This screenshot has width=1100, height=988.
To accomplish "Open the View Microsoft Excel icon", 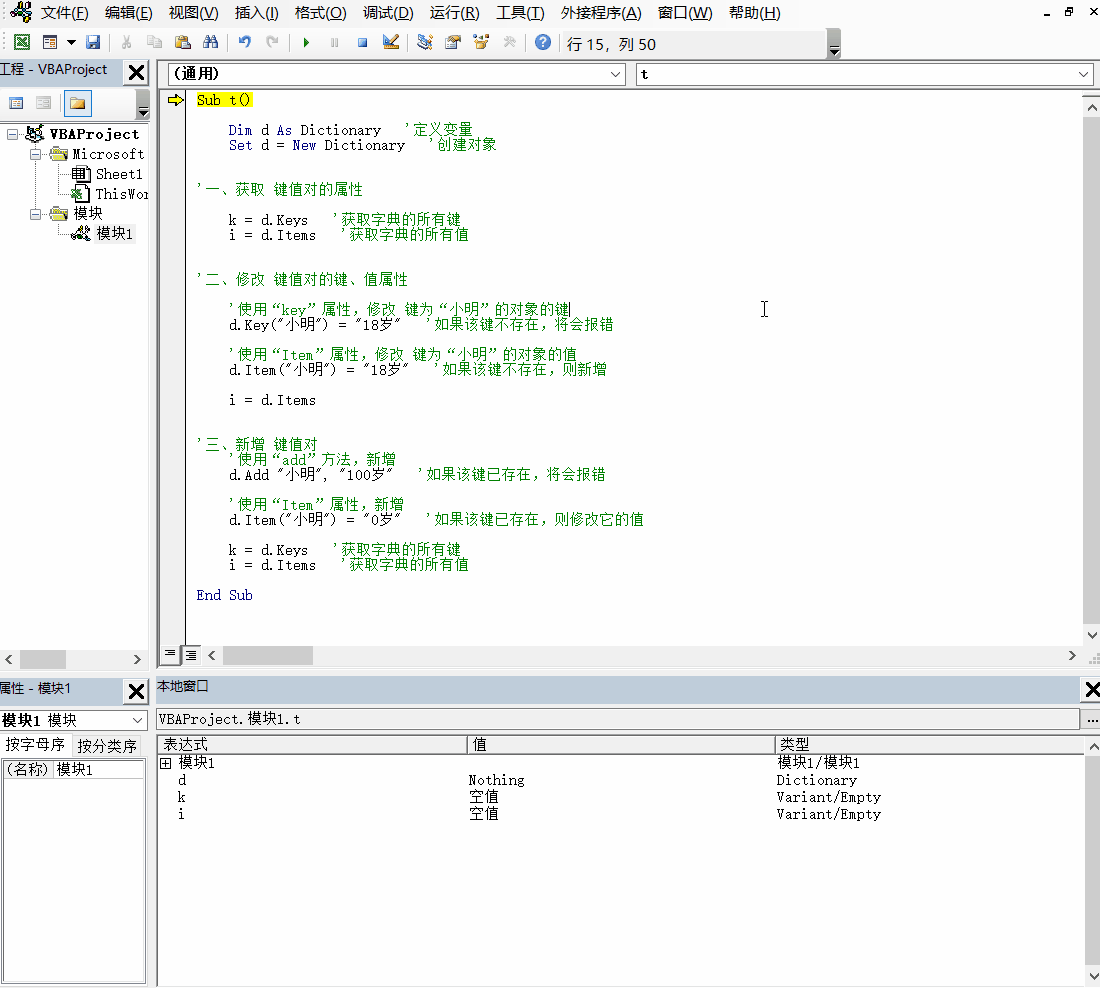I will coord(22,42).
